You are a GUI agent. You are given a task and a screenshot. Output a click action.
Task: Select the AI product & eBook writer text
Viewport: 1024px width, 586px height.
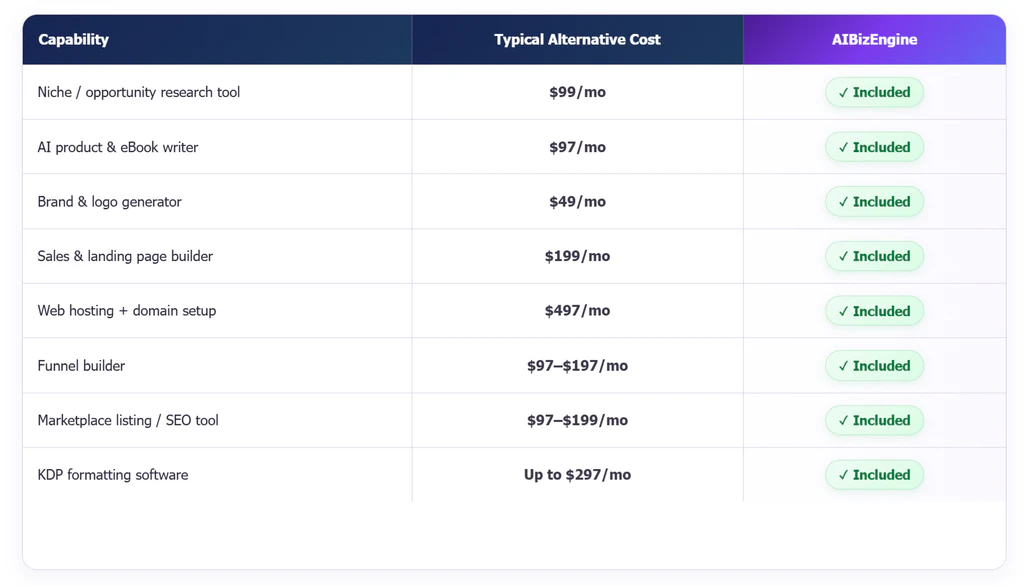(x=118, y=147)
